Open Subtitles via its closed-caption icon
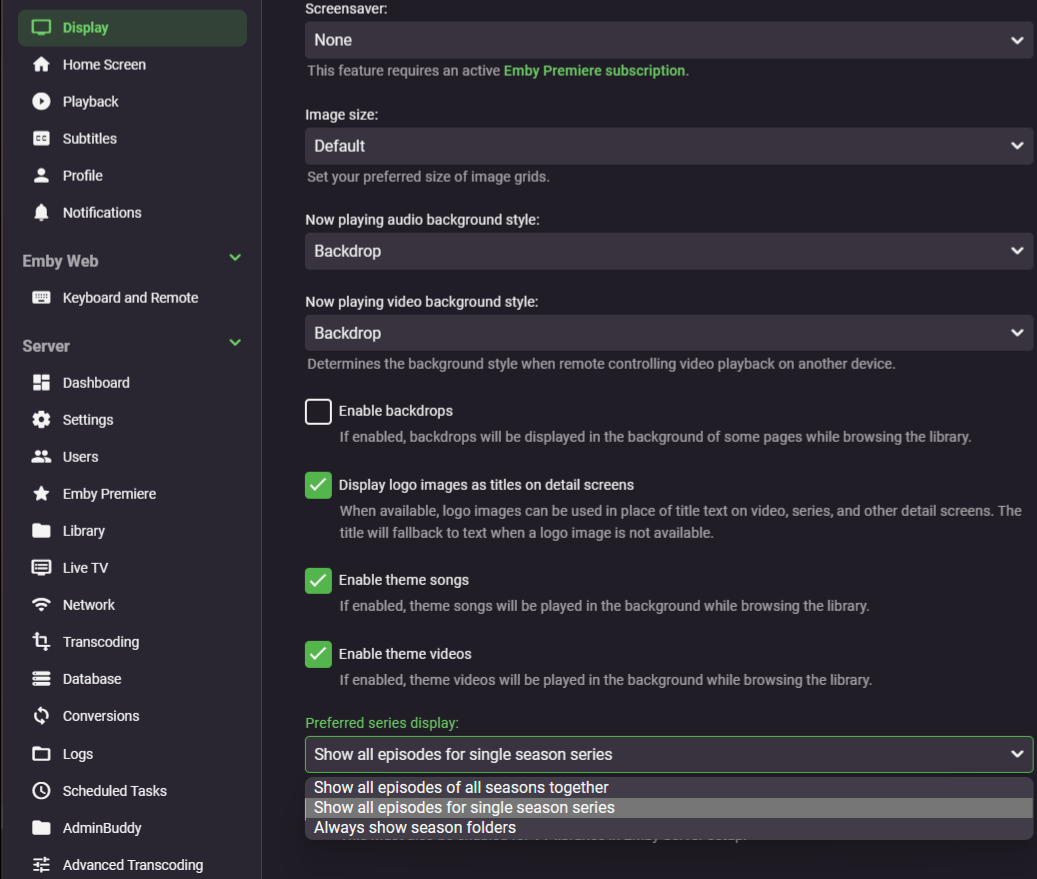The height and width of the screenshot is (879, 1037). click(41, 138)
